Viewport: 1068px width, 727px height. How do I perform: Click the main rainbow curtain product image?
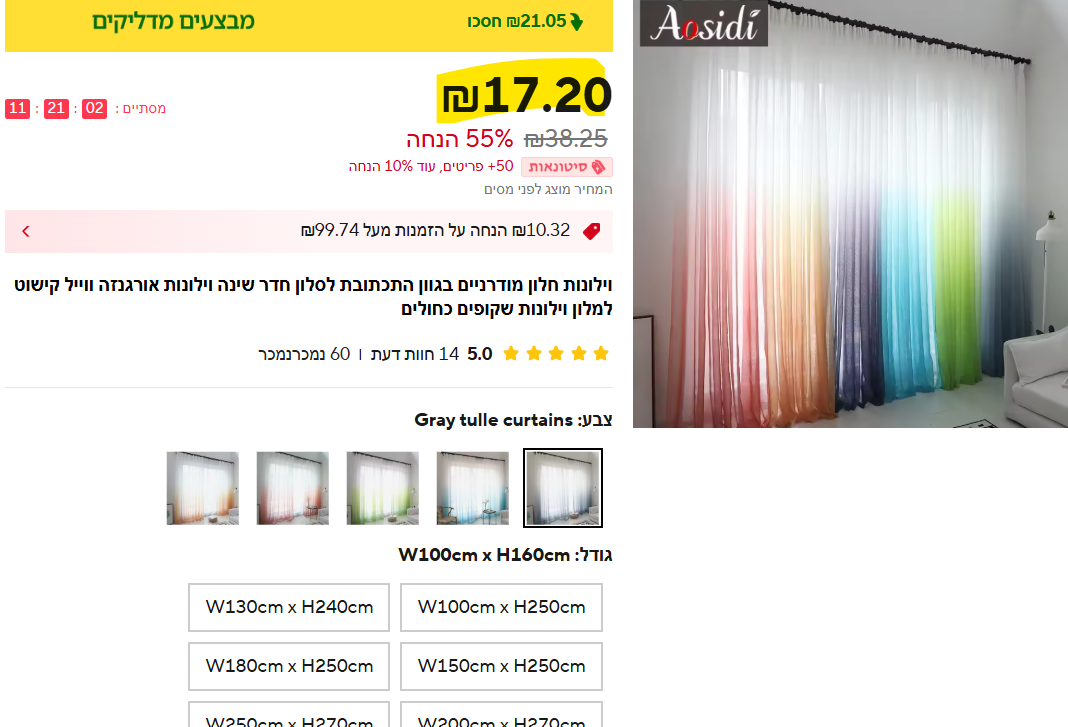(x=850, y=213)
